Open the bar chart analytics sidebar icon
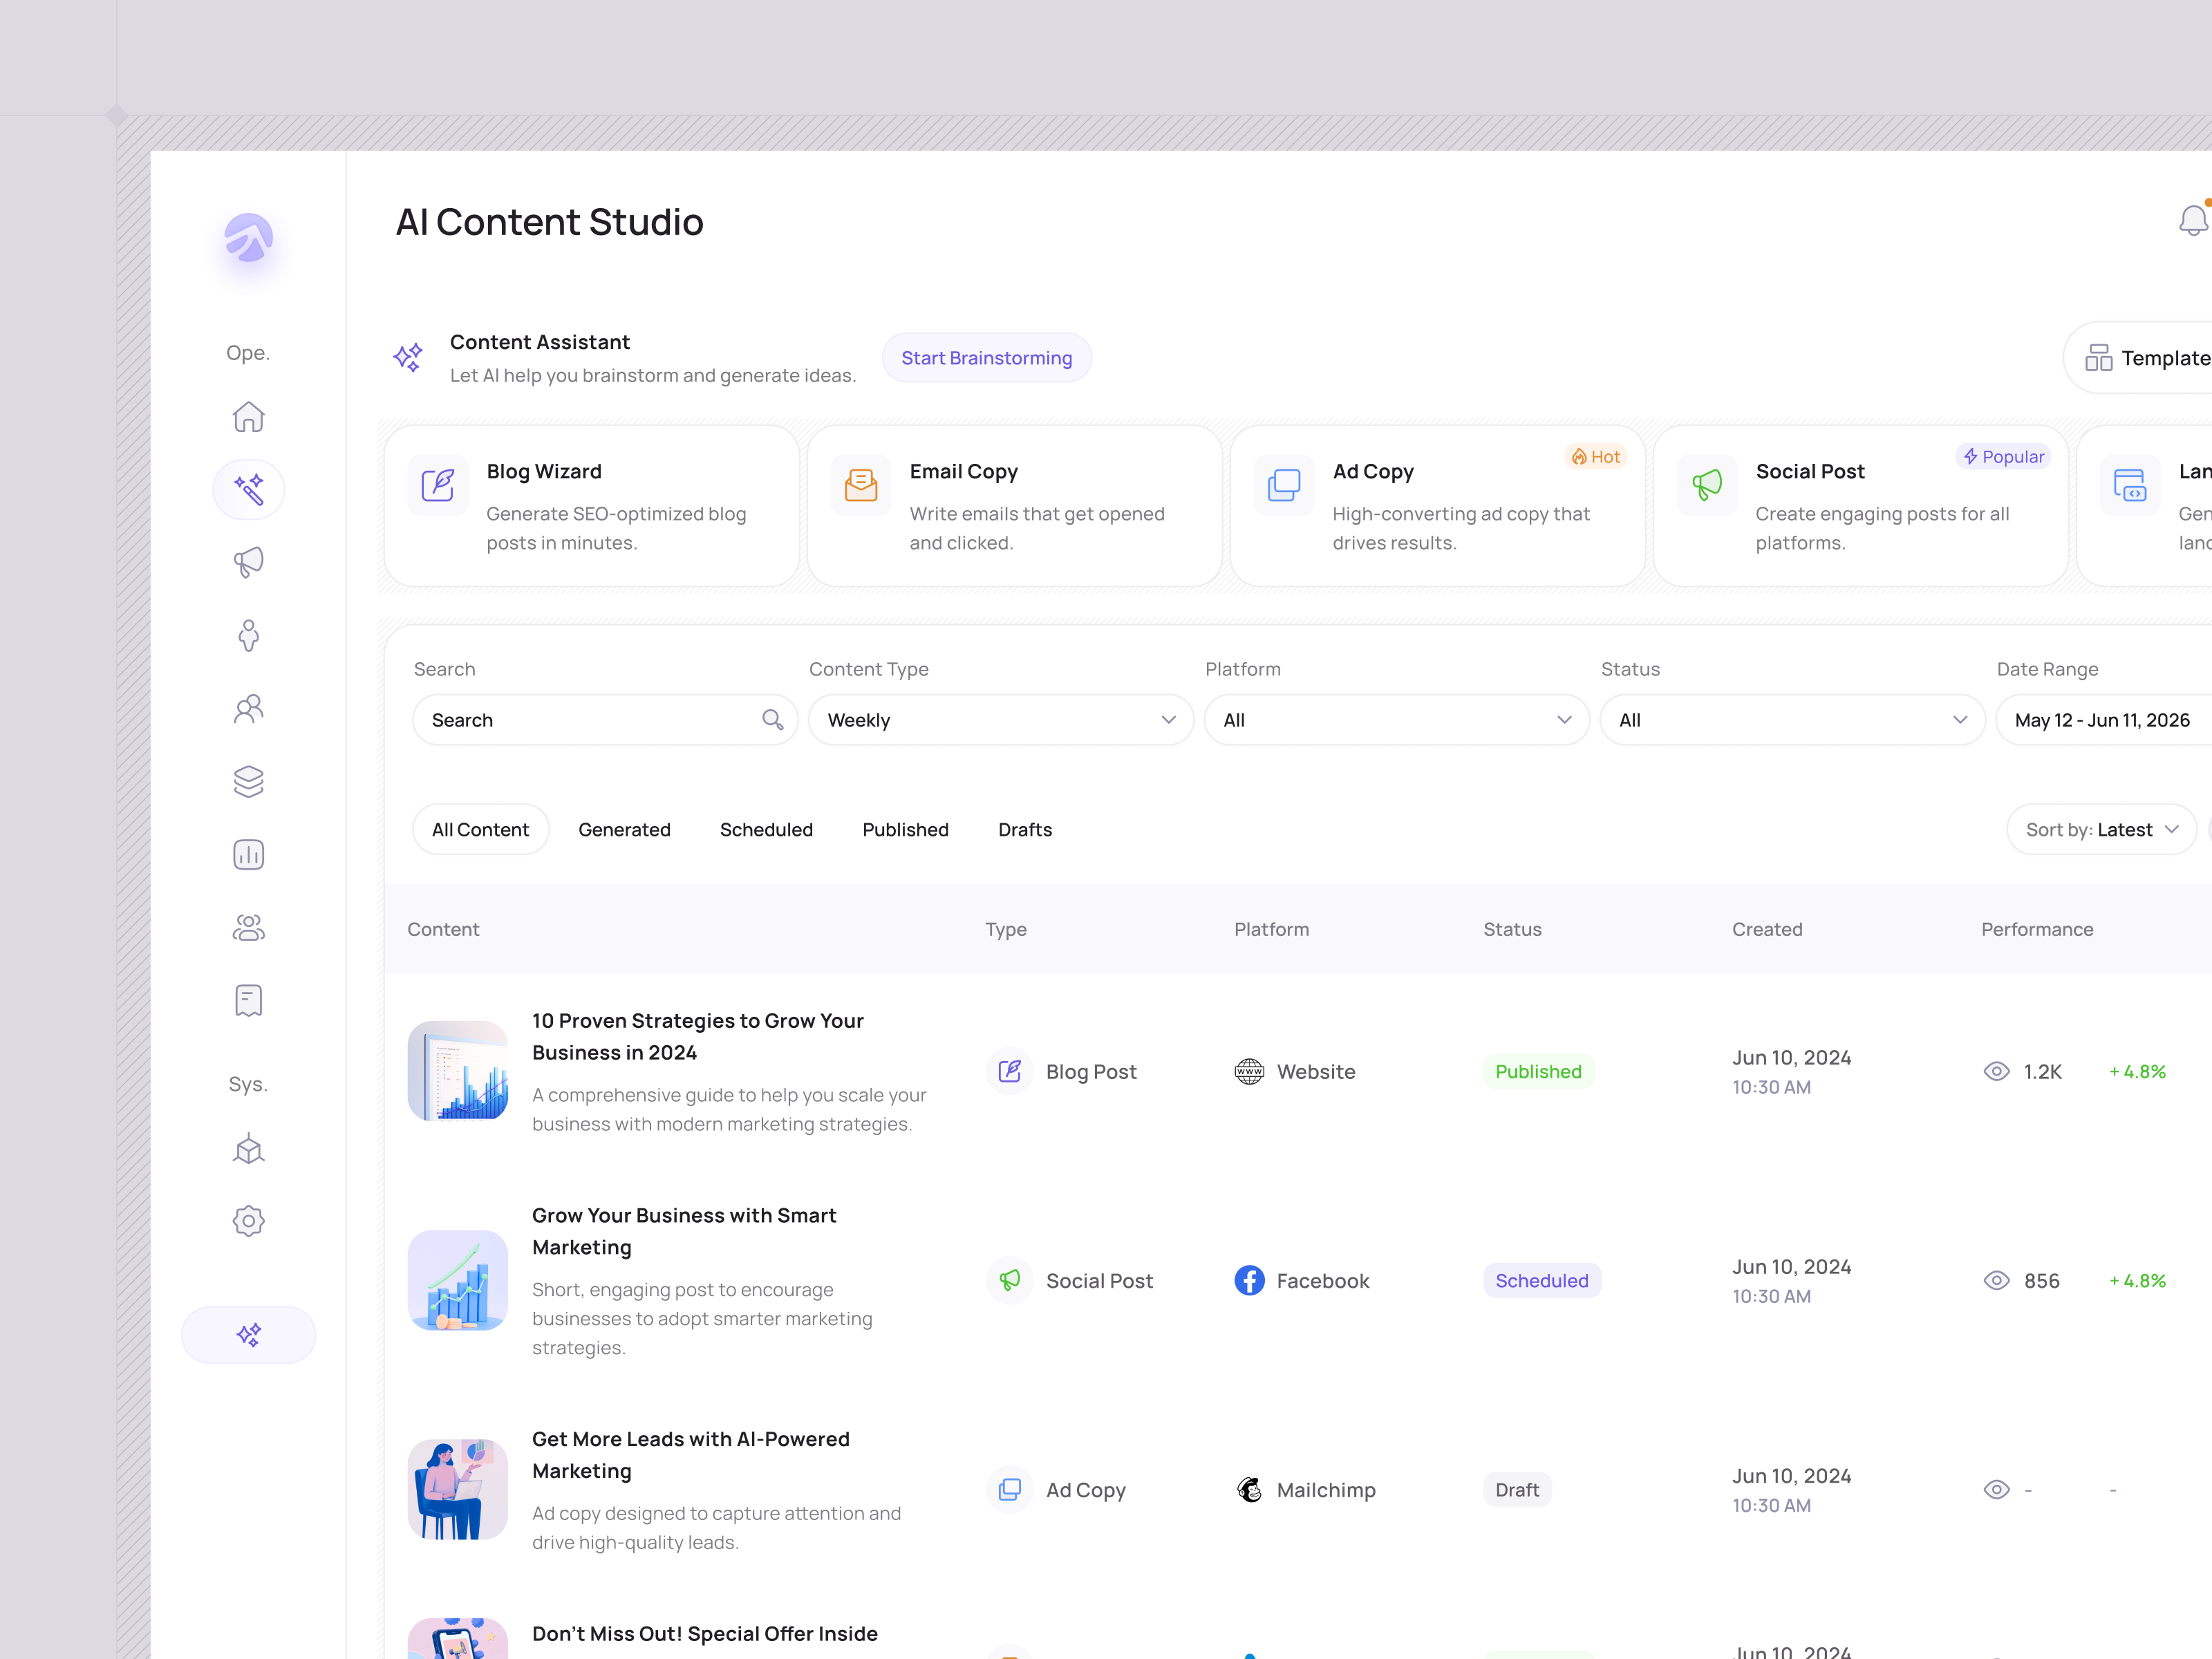The image size is (2212, 1659). coord(248,854)
